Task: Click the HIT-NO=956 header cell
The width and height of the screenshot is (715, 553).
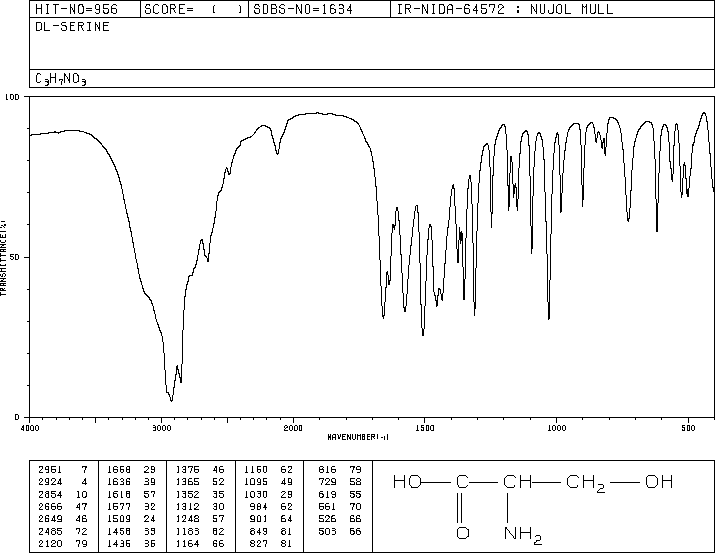Action: (x=85, y=9)
